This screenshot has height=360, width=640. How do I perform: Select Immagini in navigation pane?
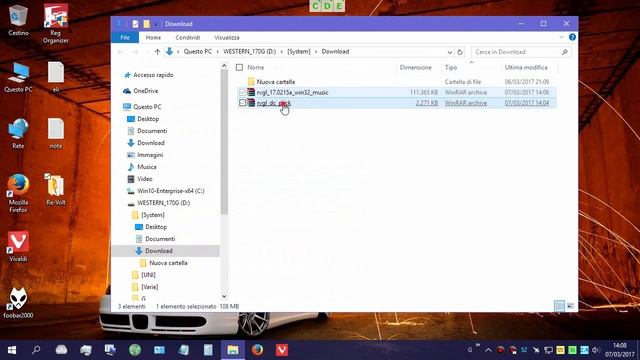coord(150,155)
